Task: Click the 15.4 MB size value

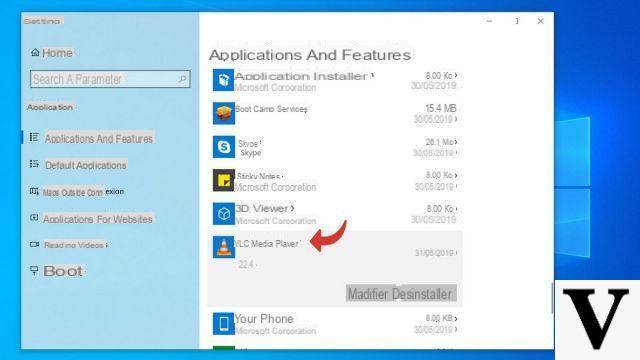Action: click(440, 109)
